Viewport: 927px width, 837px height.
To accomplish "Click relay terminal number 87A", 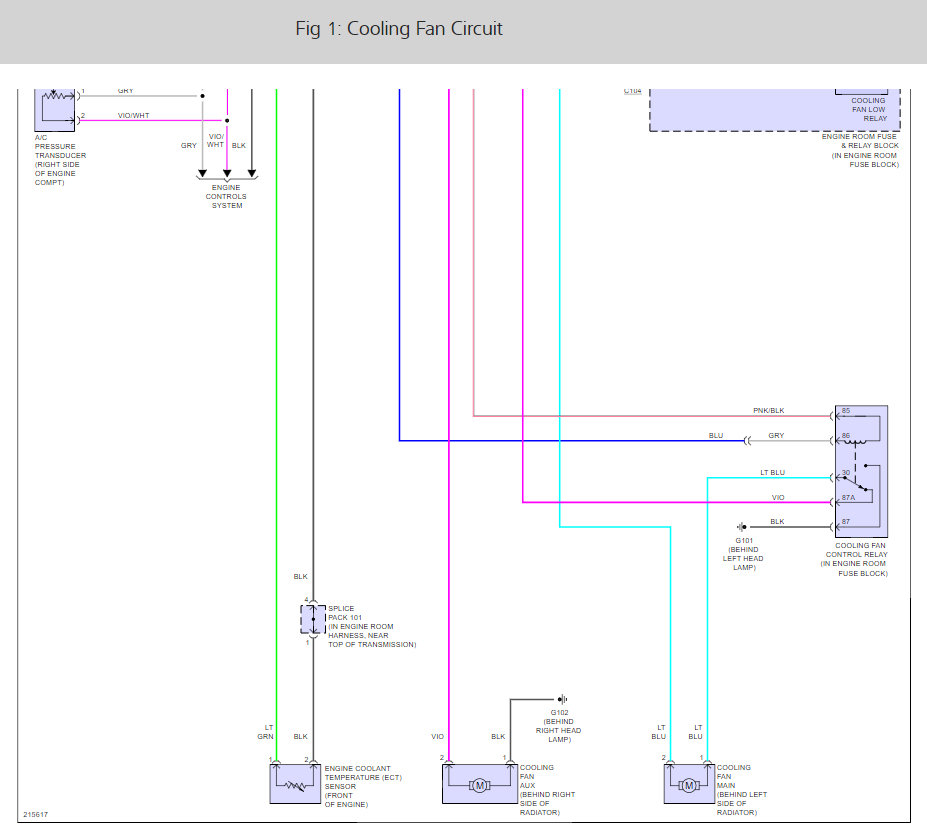I will click(x=848, y=497).
